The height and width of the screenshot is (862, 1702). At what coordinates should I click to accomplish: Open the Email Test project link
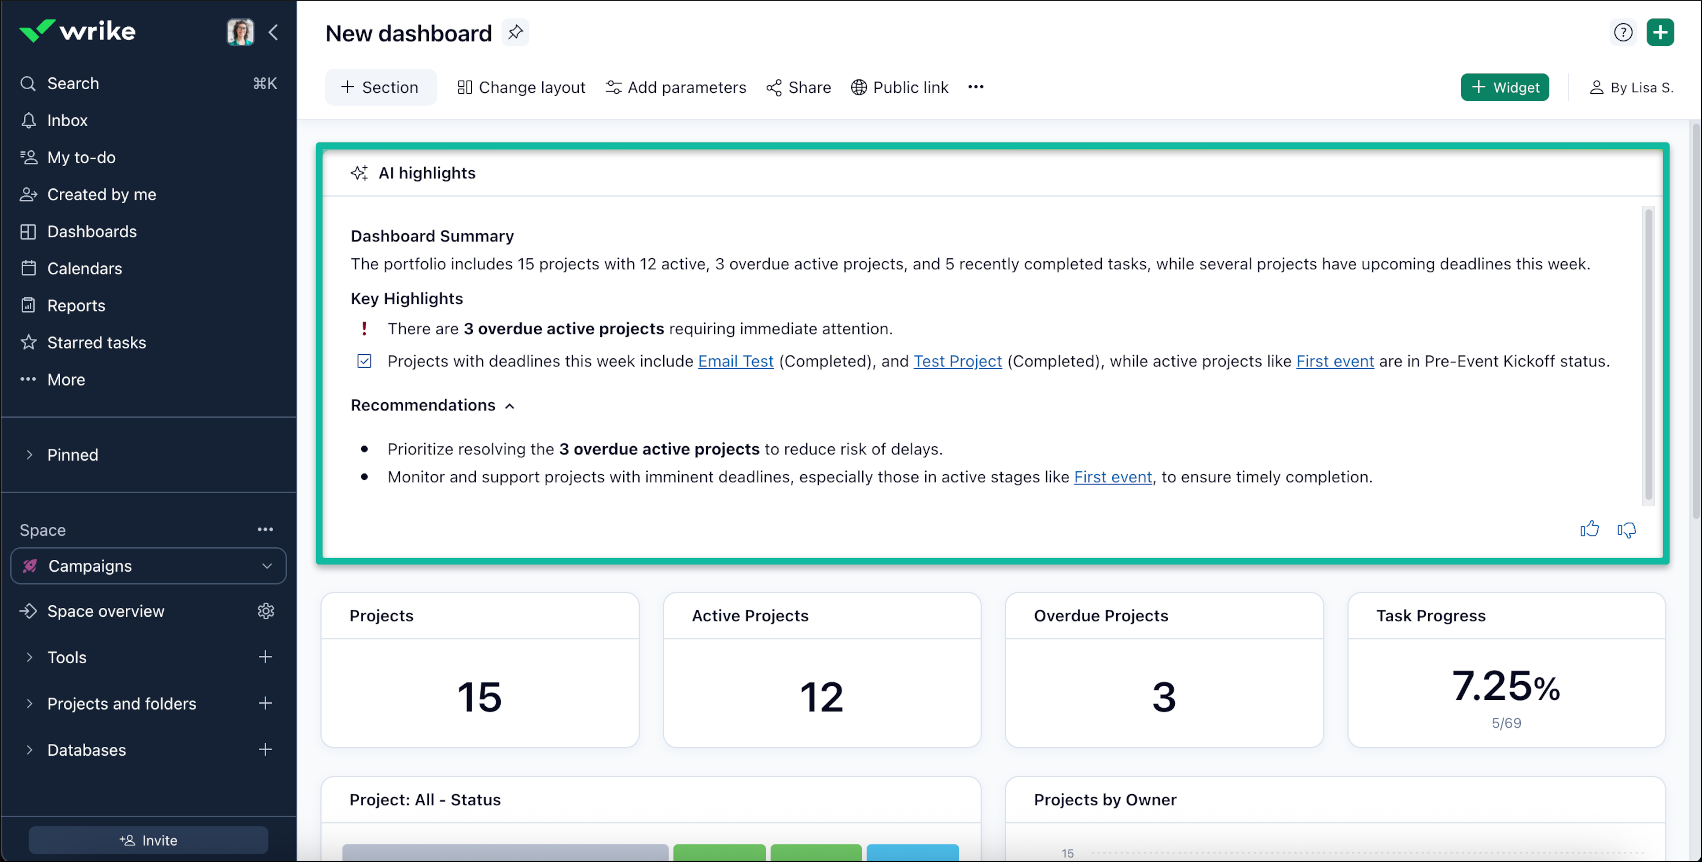tap(735, 361)
